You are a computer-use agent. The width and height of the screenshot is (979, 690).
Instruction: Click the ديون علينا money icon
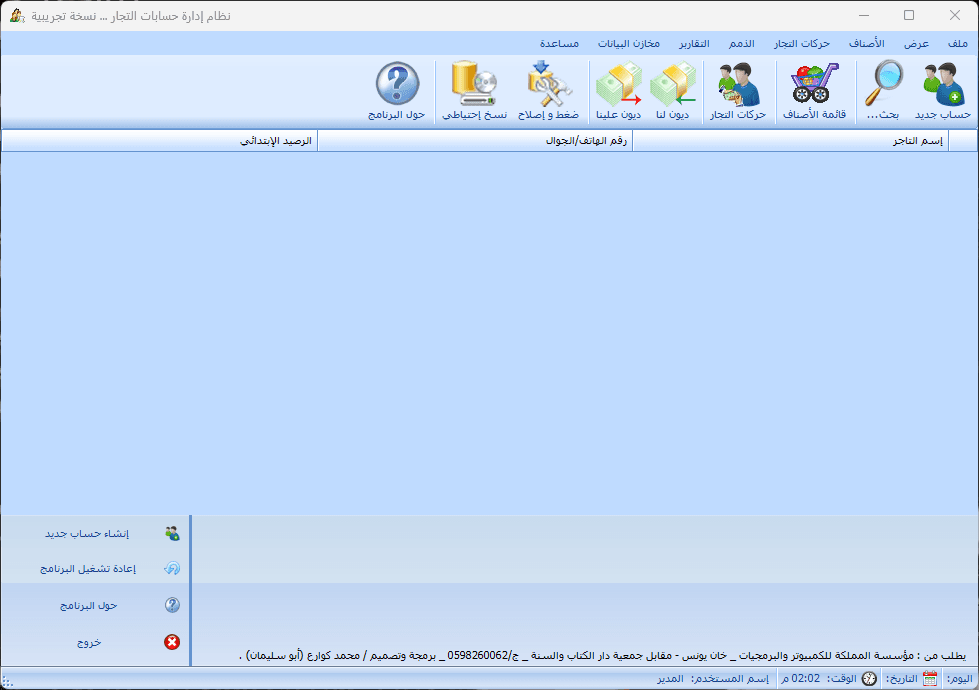(619, 84)
